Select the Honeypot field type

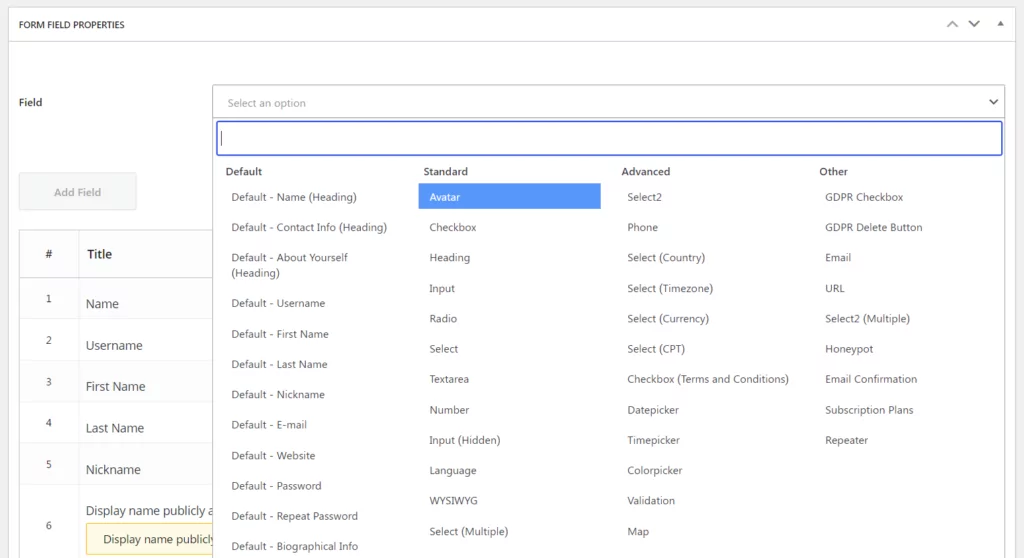pos(848,349)
